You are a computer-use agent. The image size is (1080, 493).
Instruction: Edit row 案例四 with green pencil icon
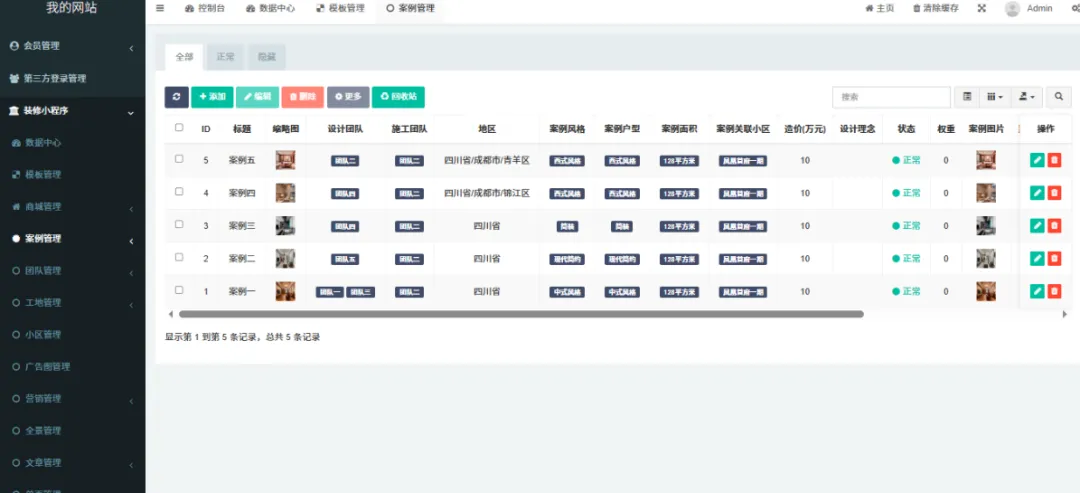pyautogui.click(x=1037, y=193)
